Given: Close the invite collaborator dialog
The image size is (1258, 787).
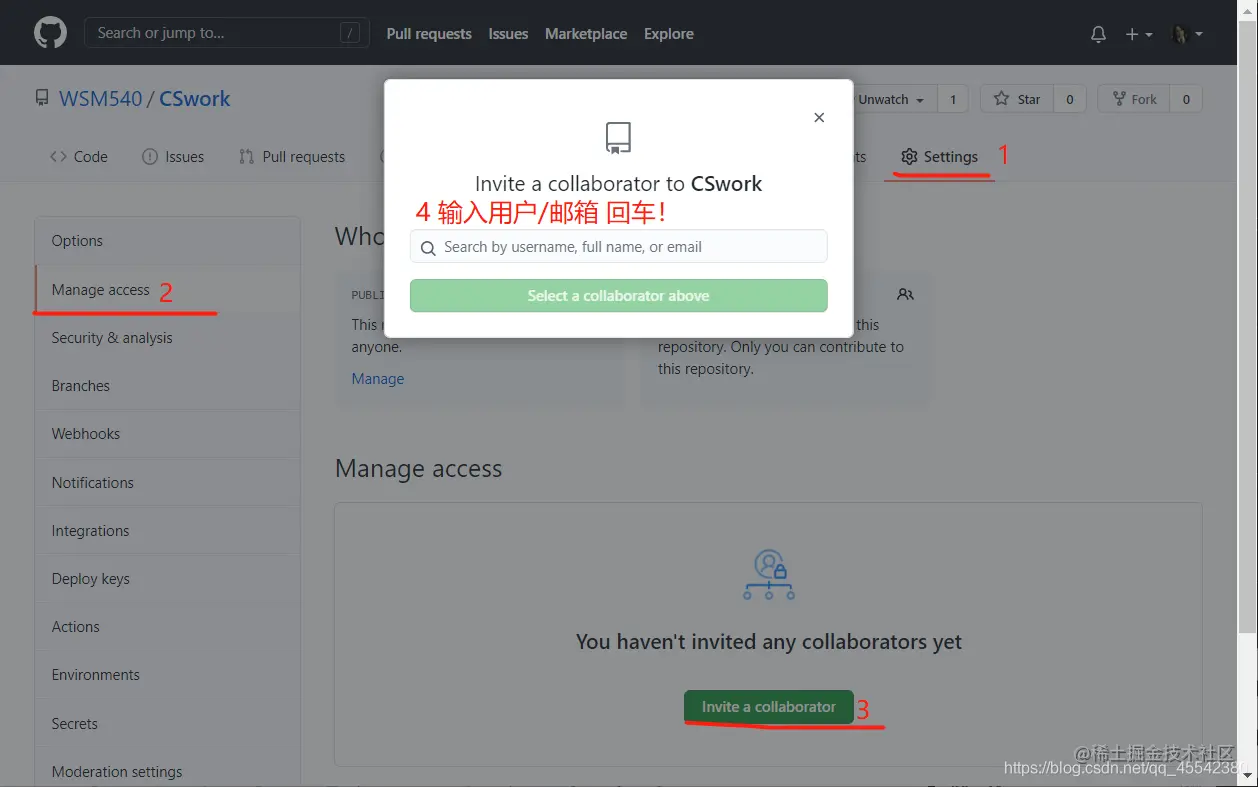Looking at the screenshot, I should (819, 117).
